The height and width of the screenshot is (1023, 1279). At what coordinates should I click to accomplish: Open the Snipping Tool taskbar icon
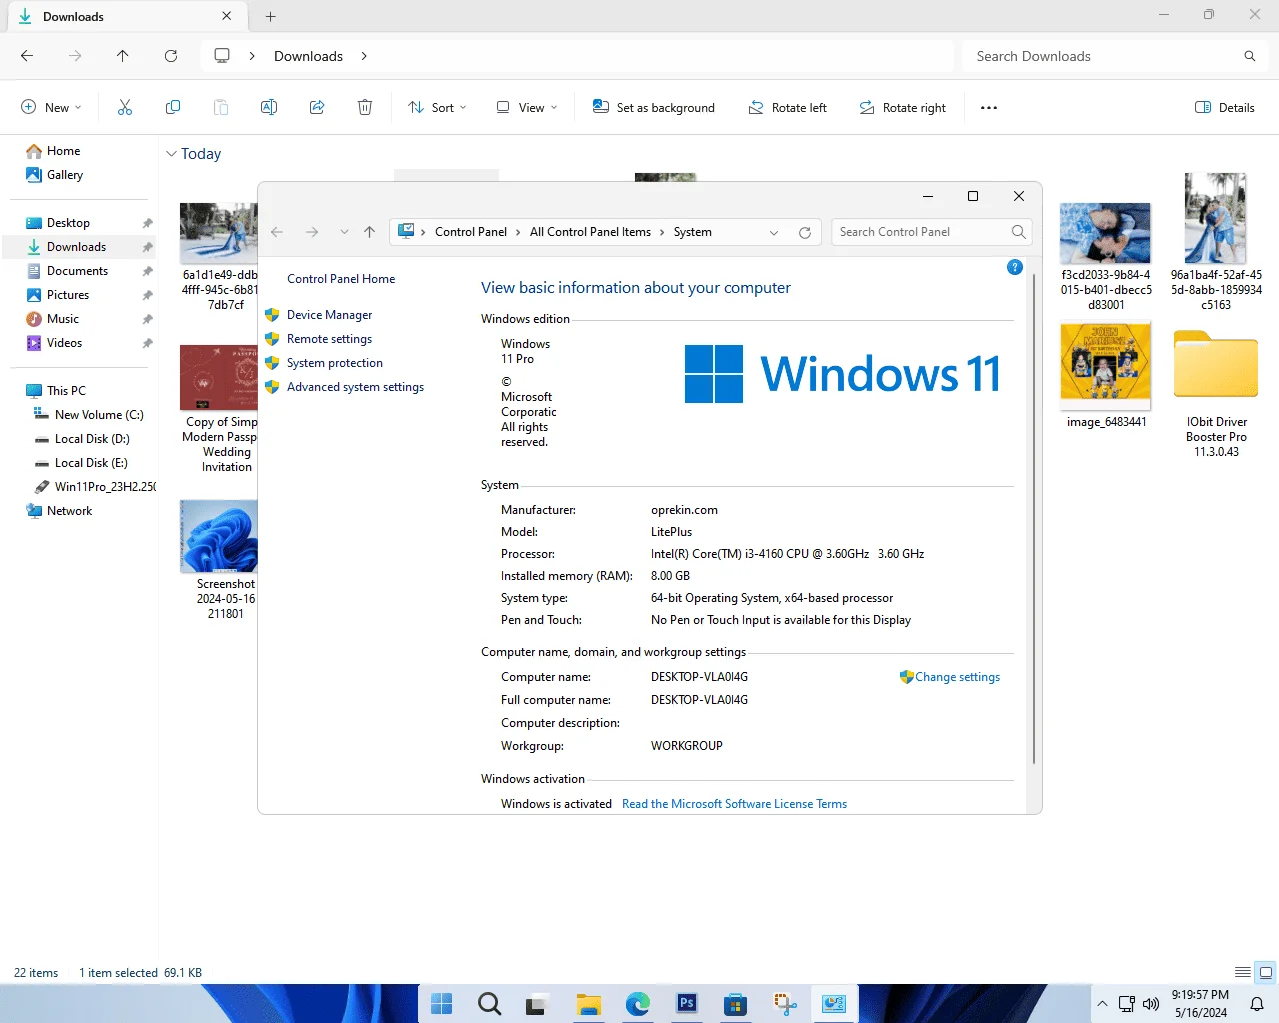tap(785, 1003)
